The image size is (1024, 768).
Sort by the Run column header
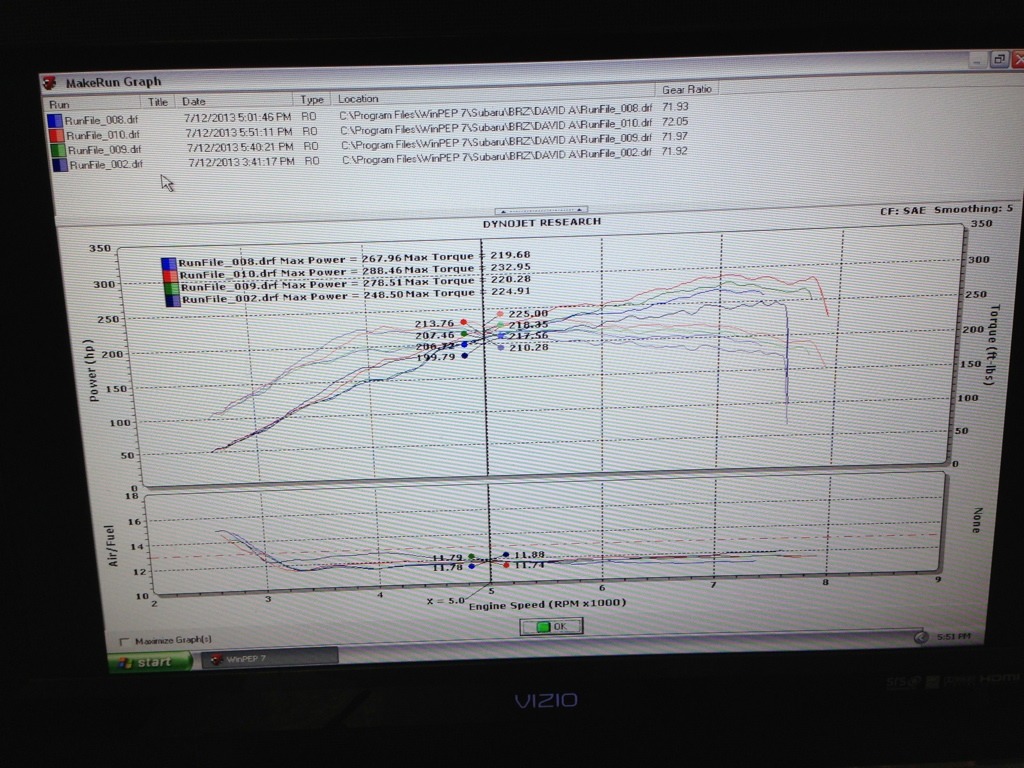60,104
